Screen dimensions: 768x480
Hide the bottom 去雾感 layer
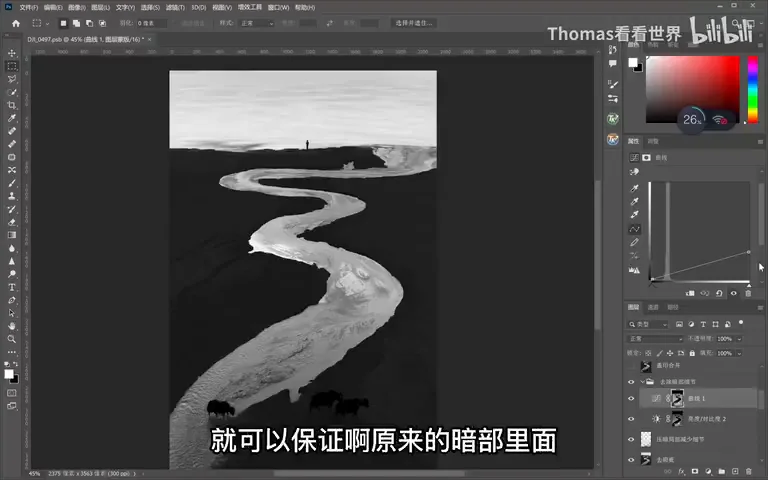pos(631,459)
